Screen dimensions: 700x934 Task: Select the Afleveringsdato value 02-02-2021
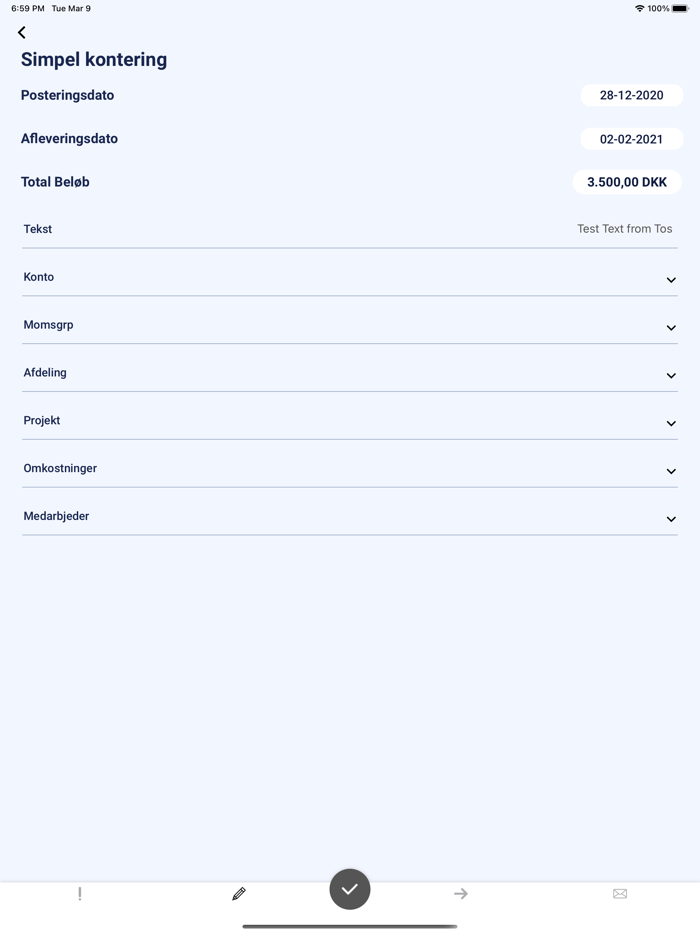[632, 139]
